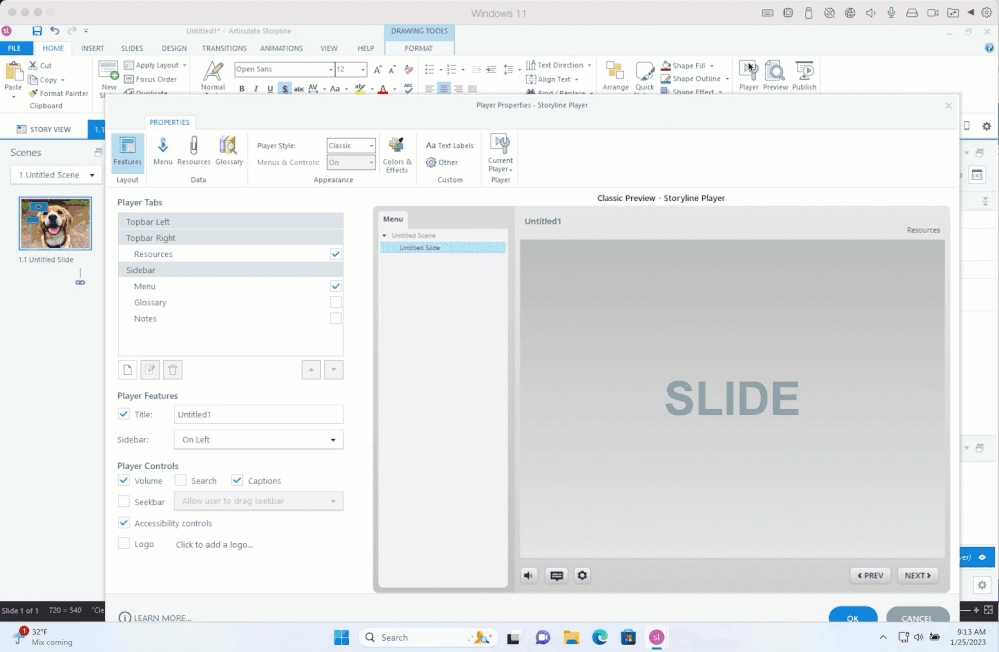Click the OK button
The image size is (999, 652).
pos(852,618)
